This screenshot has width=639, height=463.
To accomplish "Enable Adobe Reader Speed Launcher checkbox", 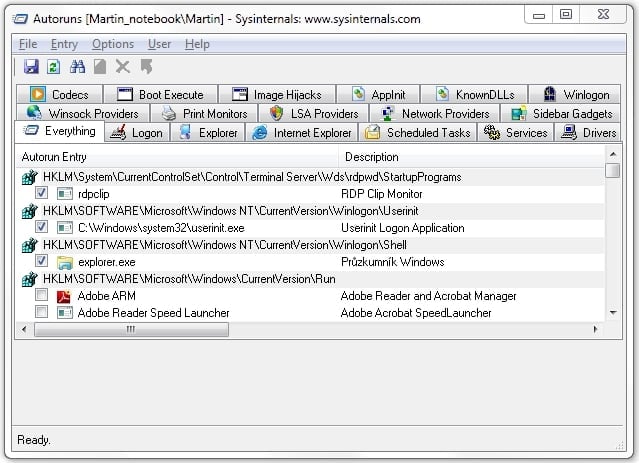I will coord(41,312).
